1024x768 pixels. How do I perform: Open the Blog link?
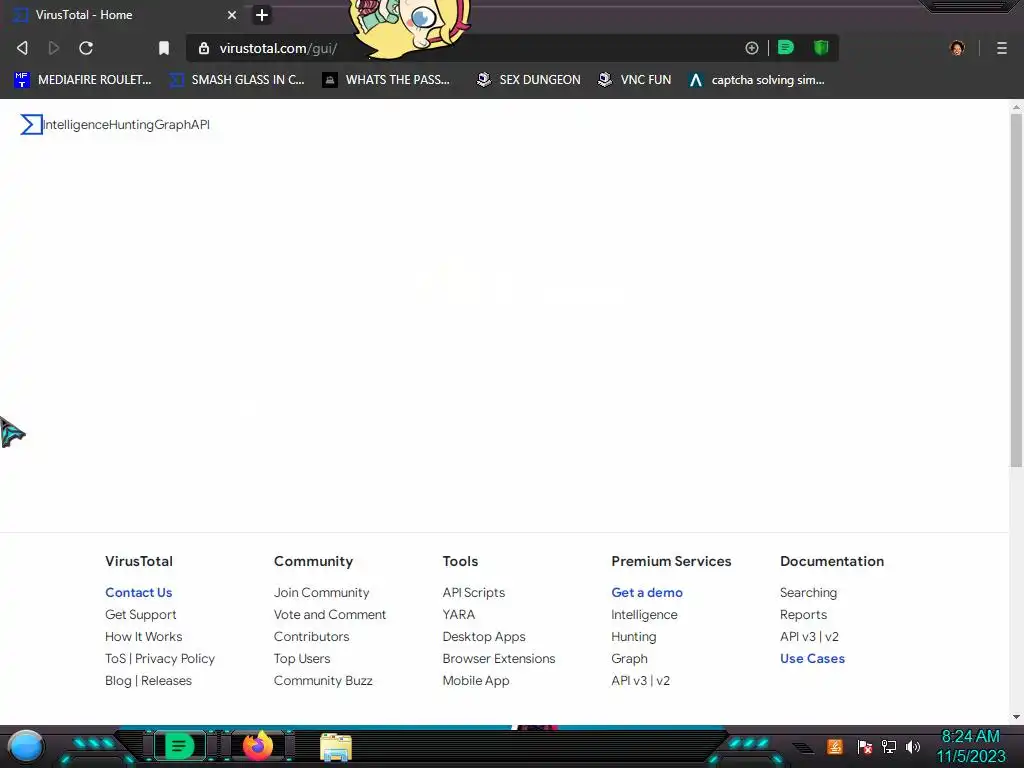[118, 680]
